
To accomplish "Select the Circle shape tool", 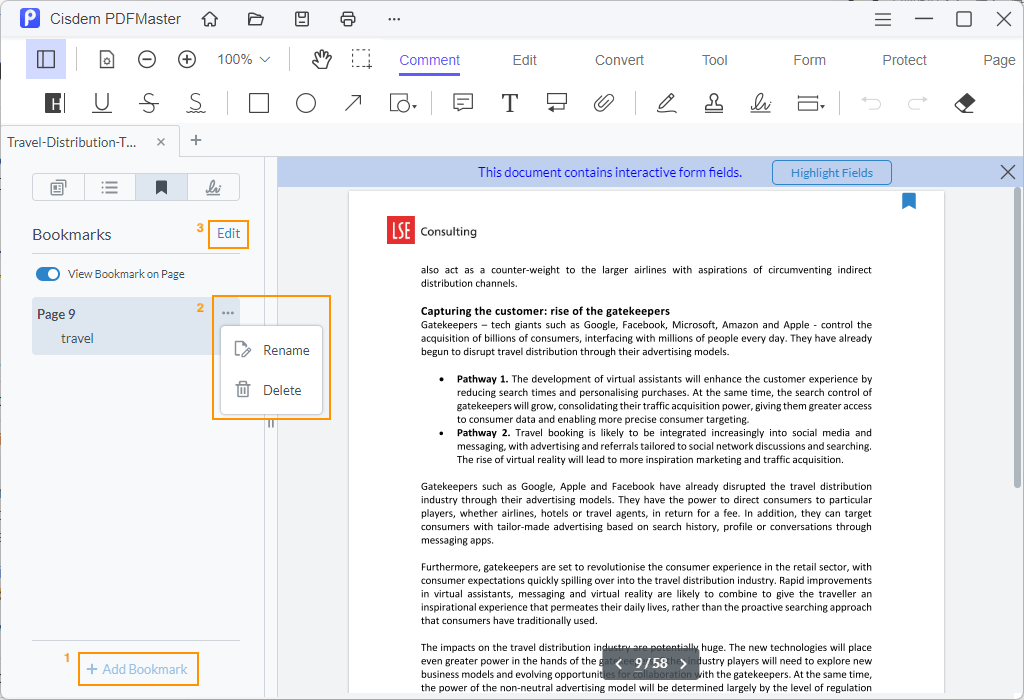I will point(306,103).
